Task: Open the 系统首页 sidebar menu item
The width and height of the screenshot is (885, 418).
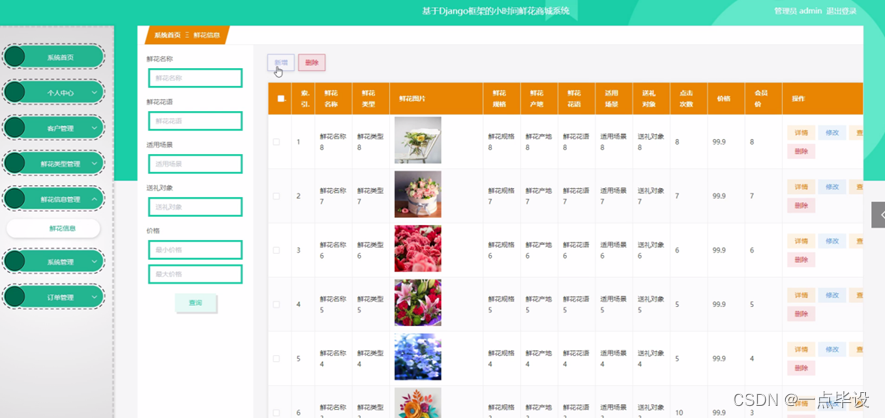Action: coord(54,57)
